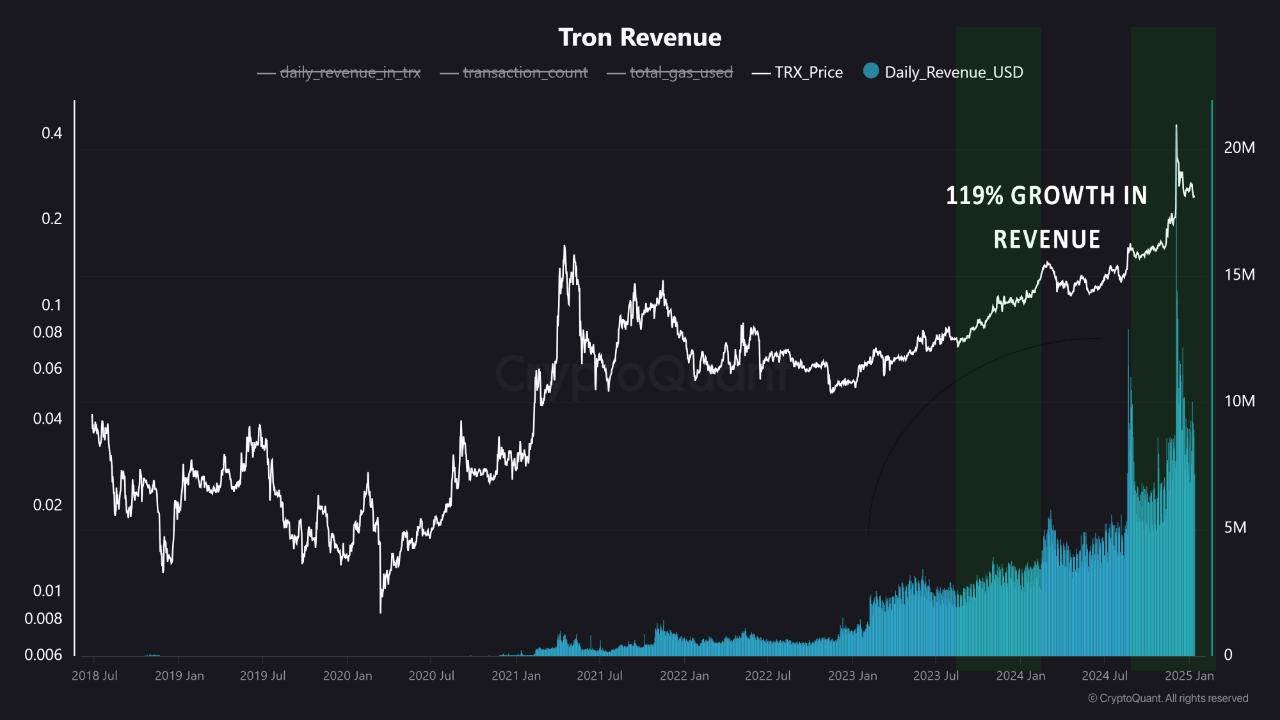Click the 2019 Jul date label
This screenshot has width=1280, height=720.
tap(261, 676)
